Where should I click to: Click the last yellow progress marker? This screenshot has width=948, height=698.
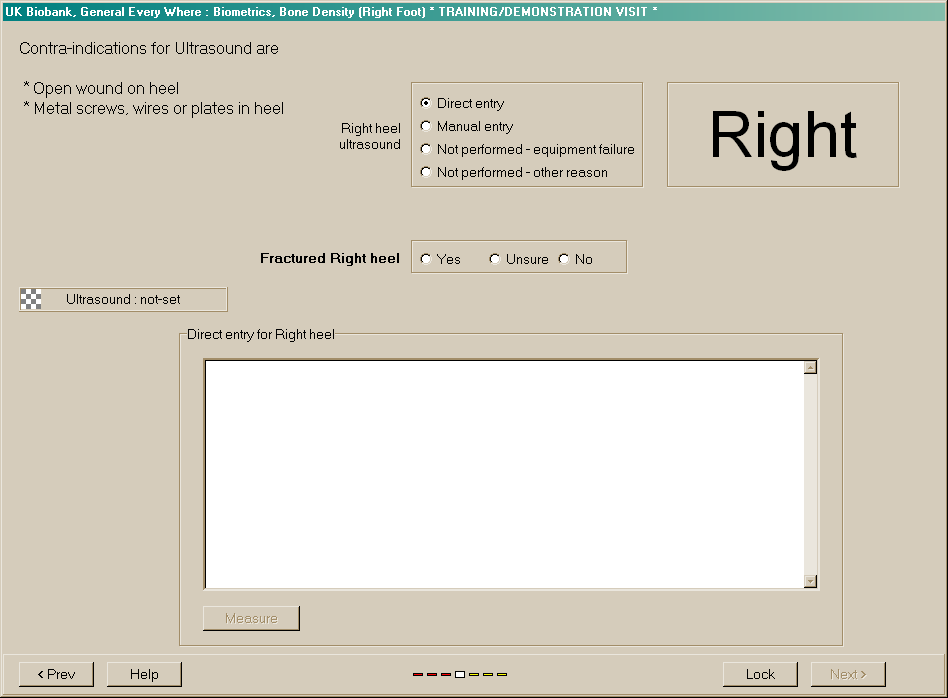(502, 675)
